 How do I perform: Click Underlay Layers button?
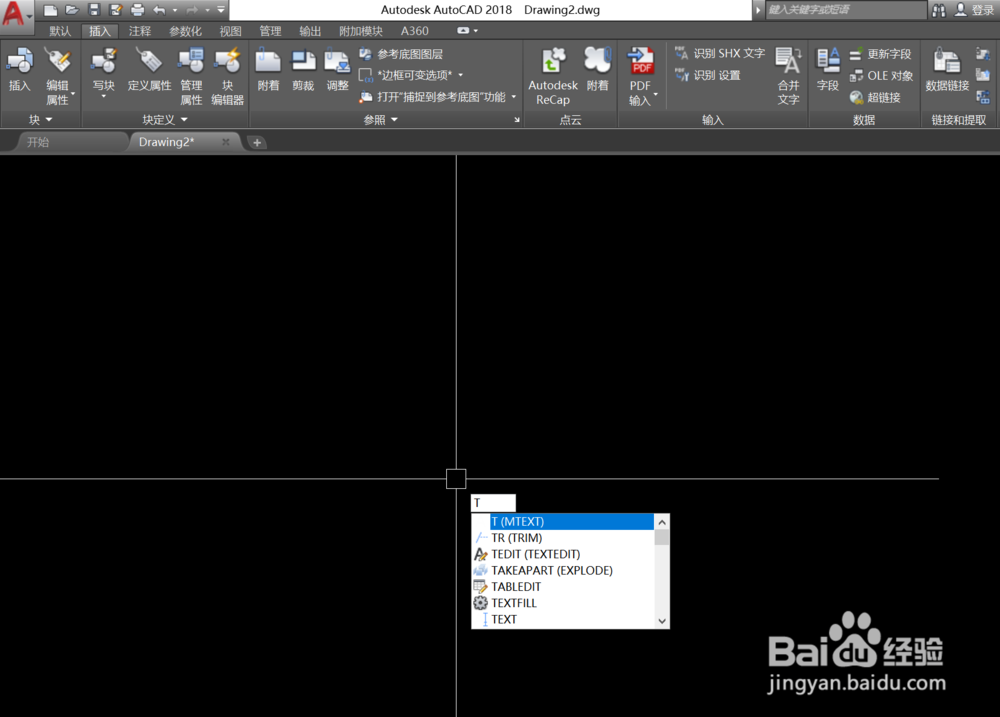point(401,54)
